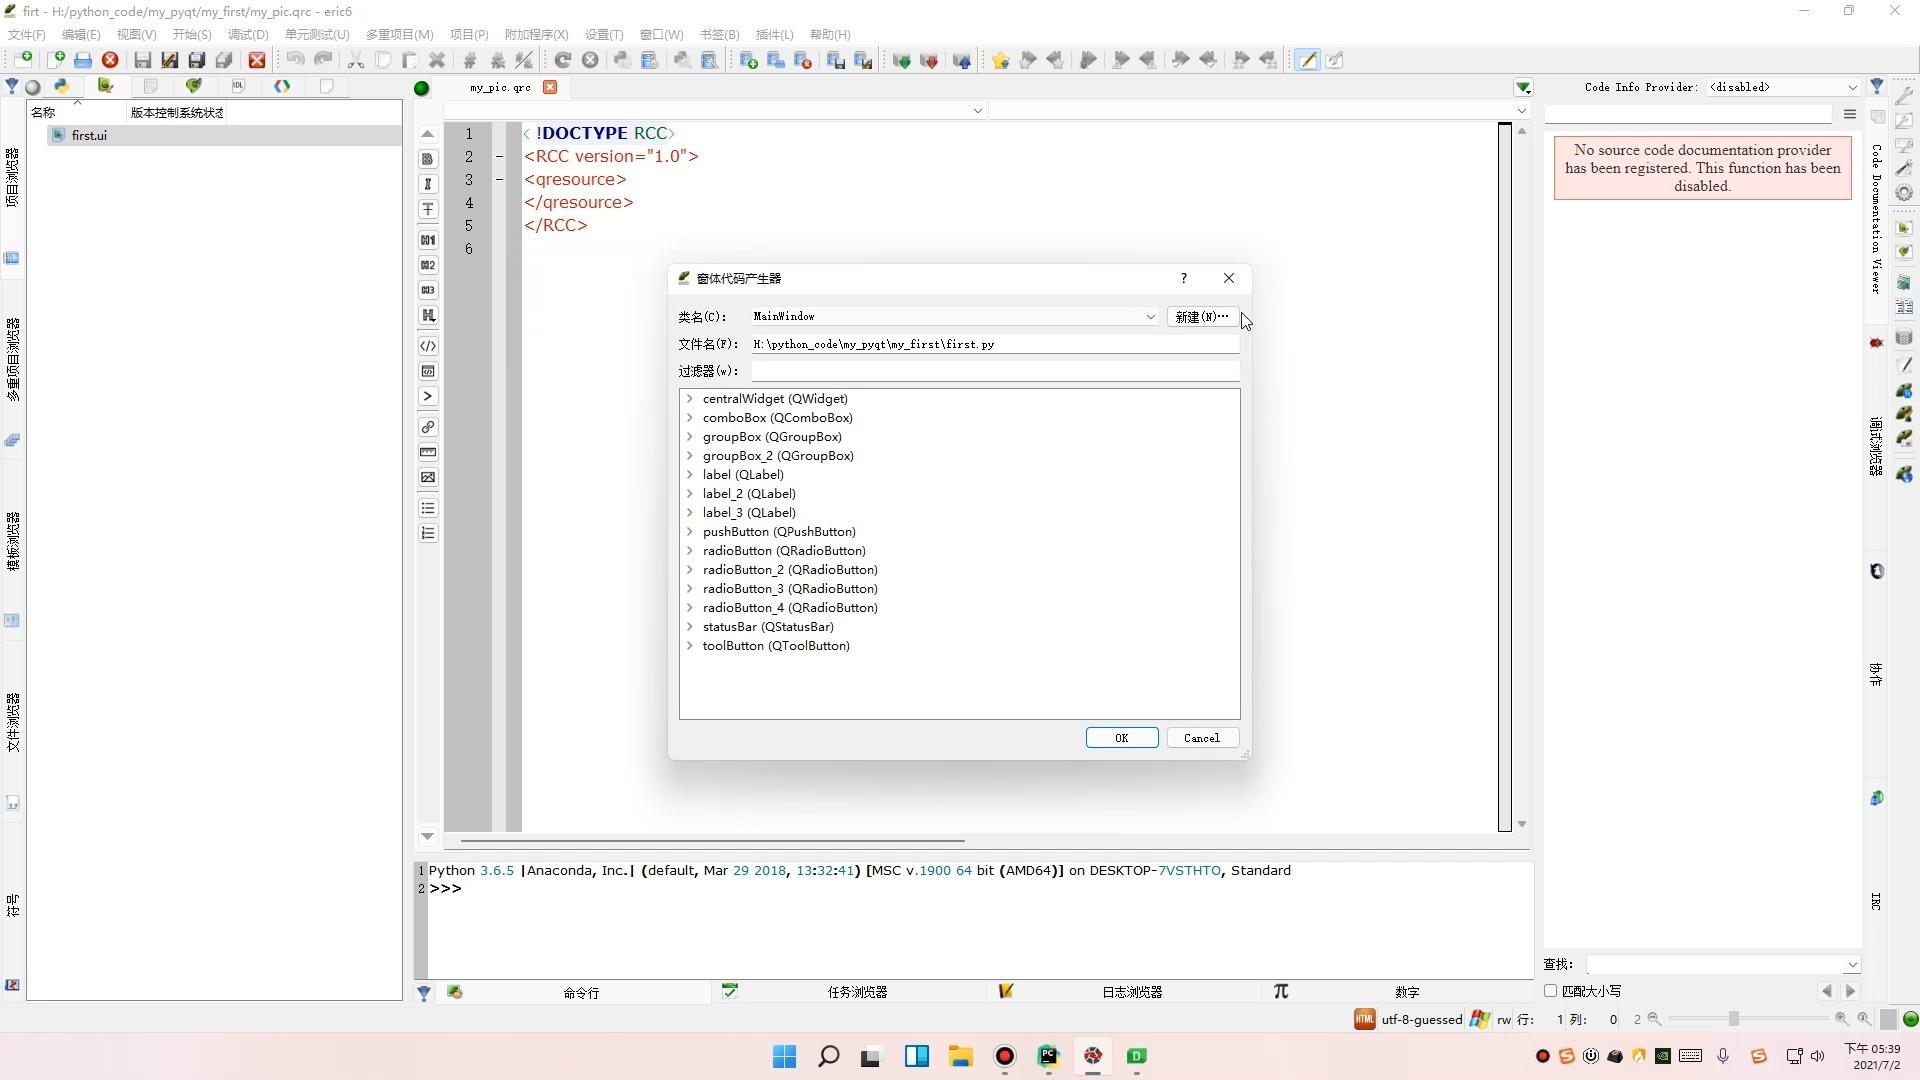Viewport: 1920px width, 1080px height.
Task: Click the IDL interfaces tab icon
Action: coord(238,86)
